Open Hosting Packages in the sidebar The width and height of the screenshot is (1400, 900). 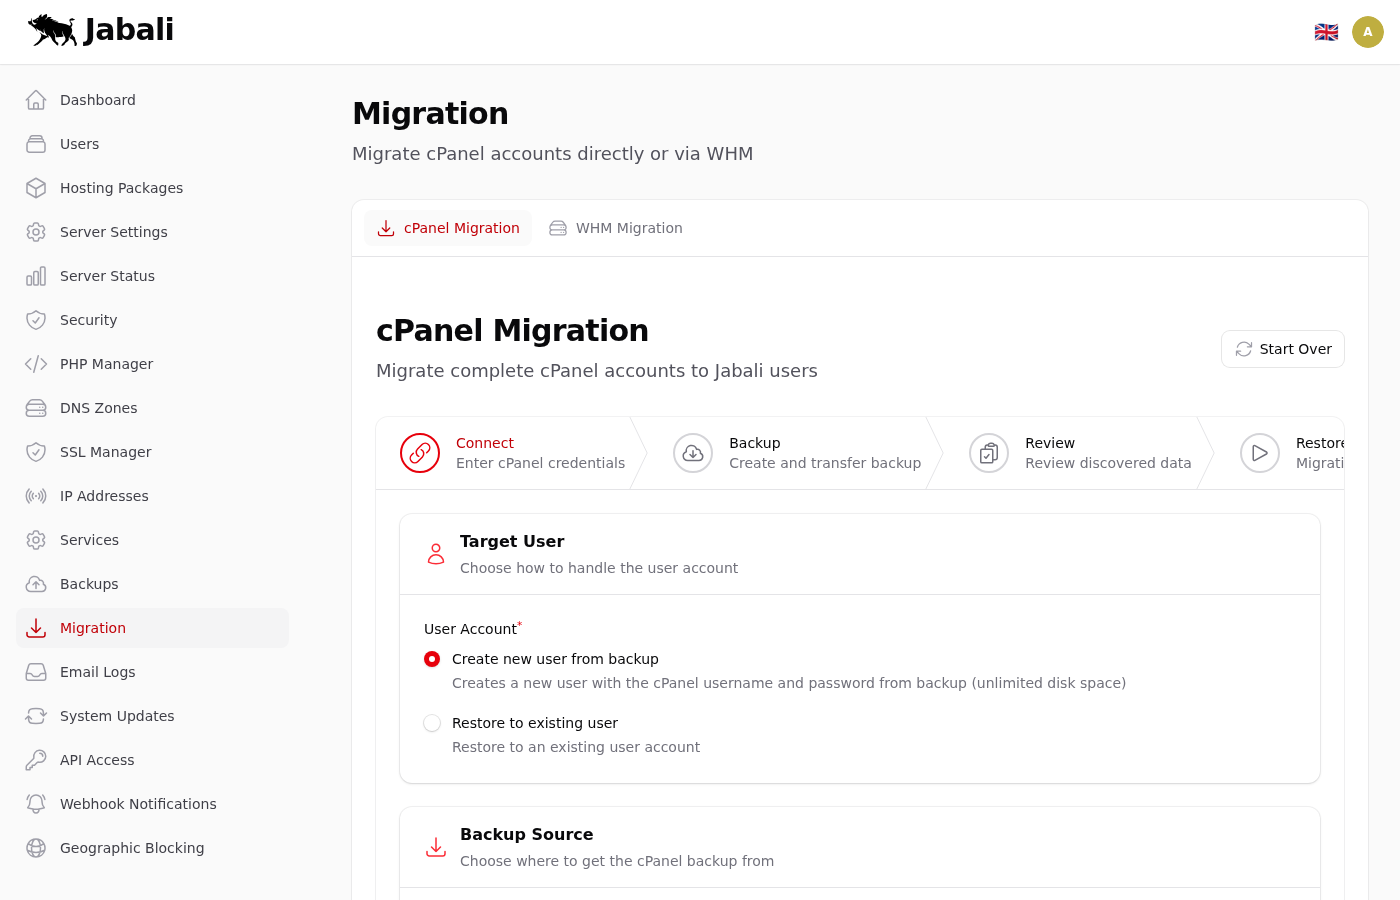(x=121, y=188)
